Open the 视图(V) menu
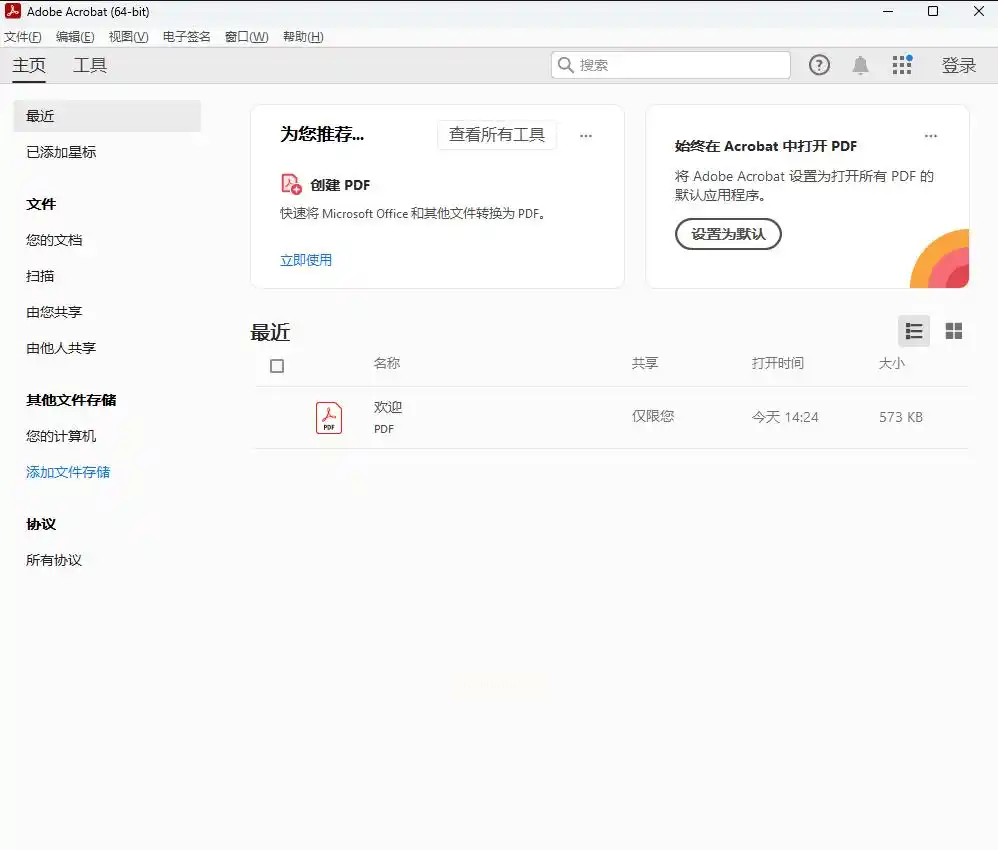Image resolution: width=998 pixels, height=850 pixels. tap(129, 37)
